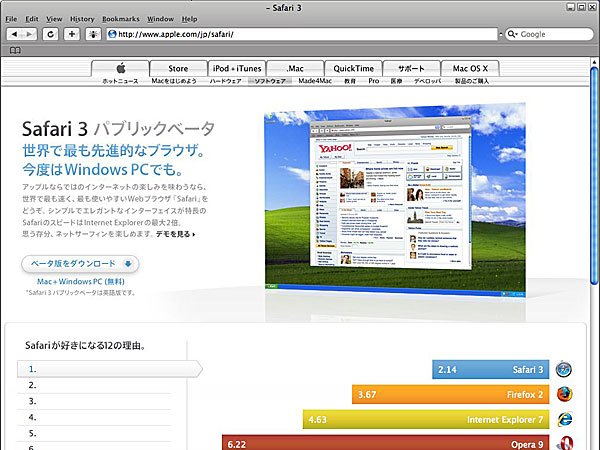
Task: Click the Opera icon beside the chart
Action: 565,443
